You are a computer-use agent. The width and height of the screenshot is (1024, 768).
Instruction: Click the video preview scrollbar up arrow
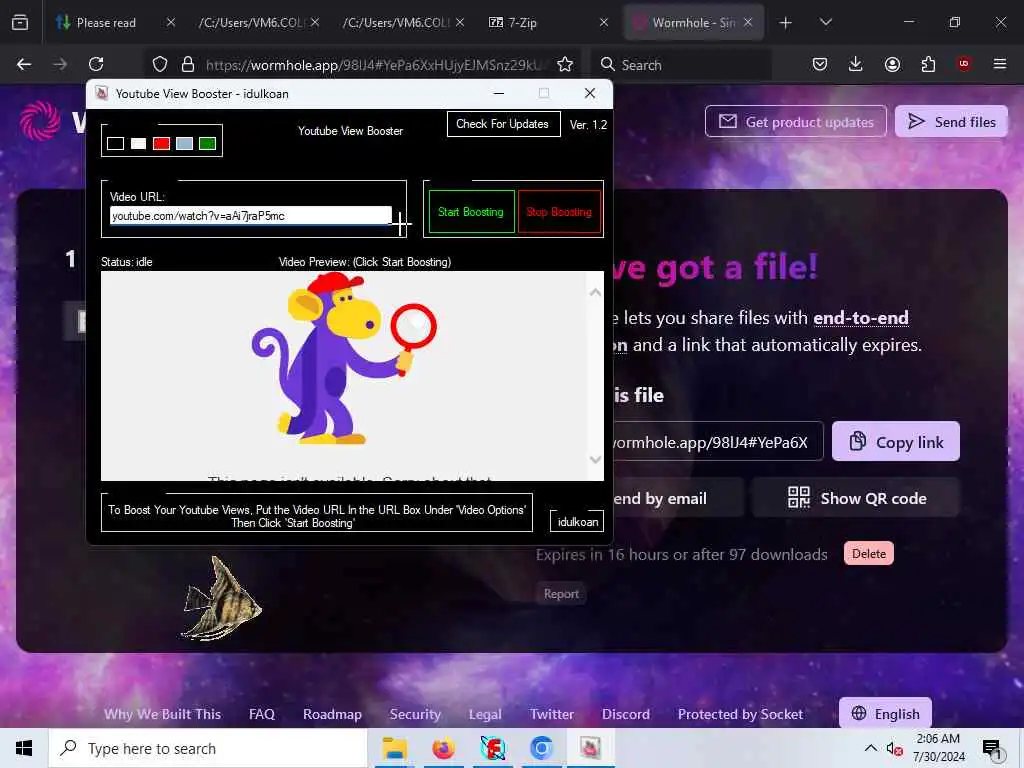(x=595, y=293)
